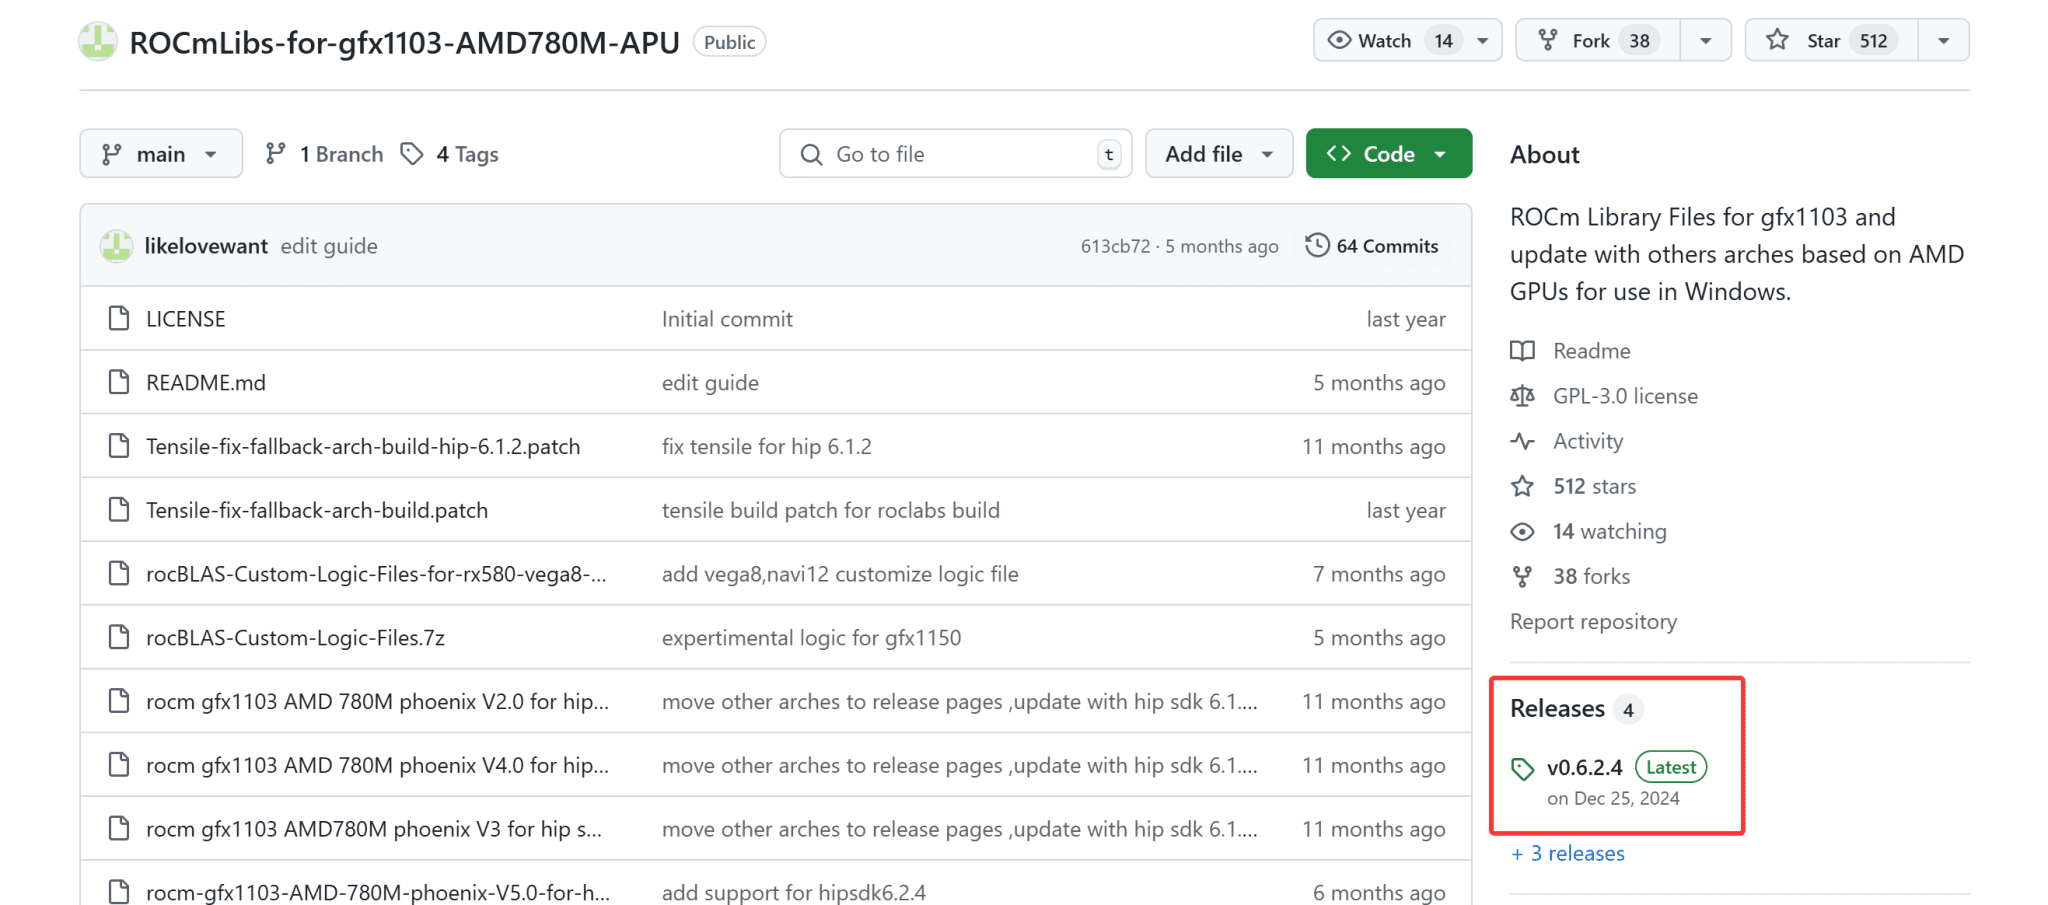Screen dimensions: 2048x905
Task: Open the commit history clock icon
Action: click(1317, 246)
